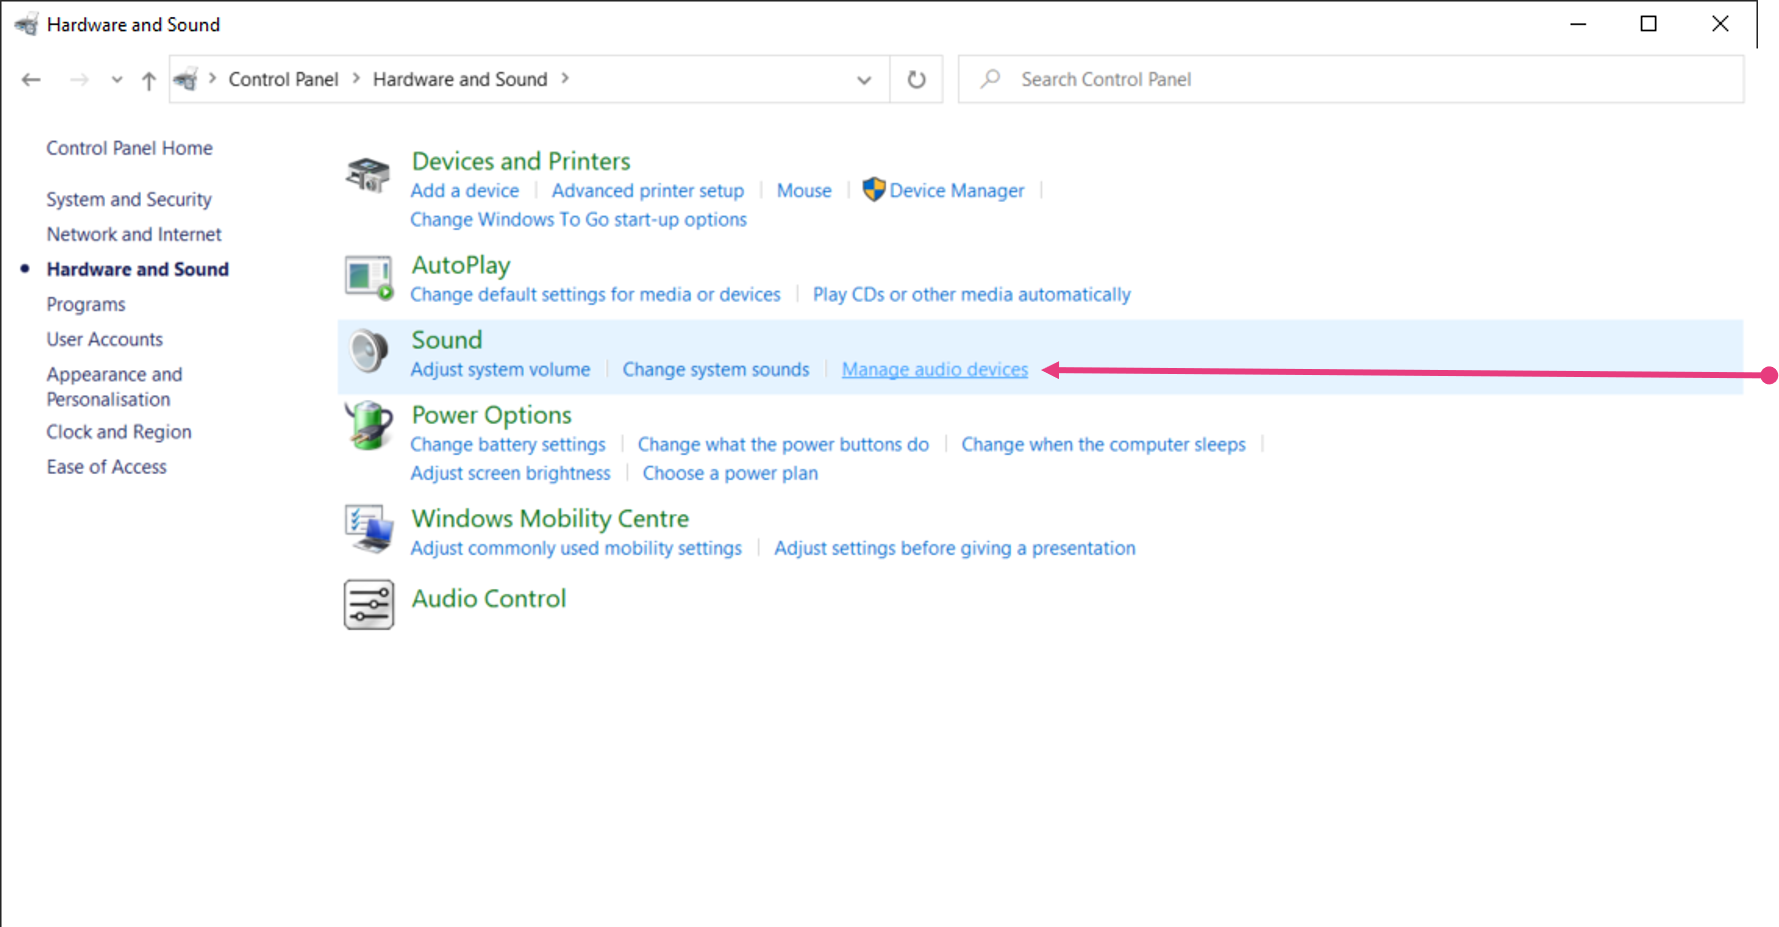Image resolution: width=1779 pixels, height=927 pixels.
Task: Open Manage audio devices link
Action: [x=934, y=369]
